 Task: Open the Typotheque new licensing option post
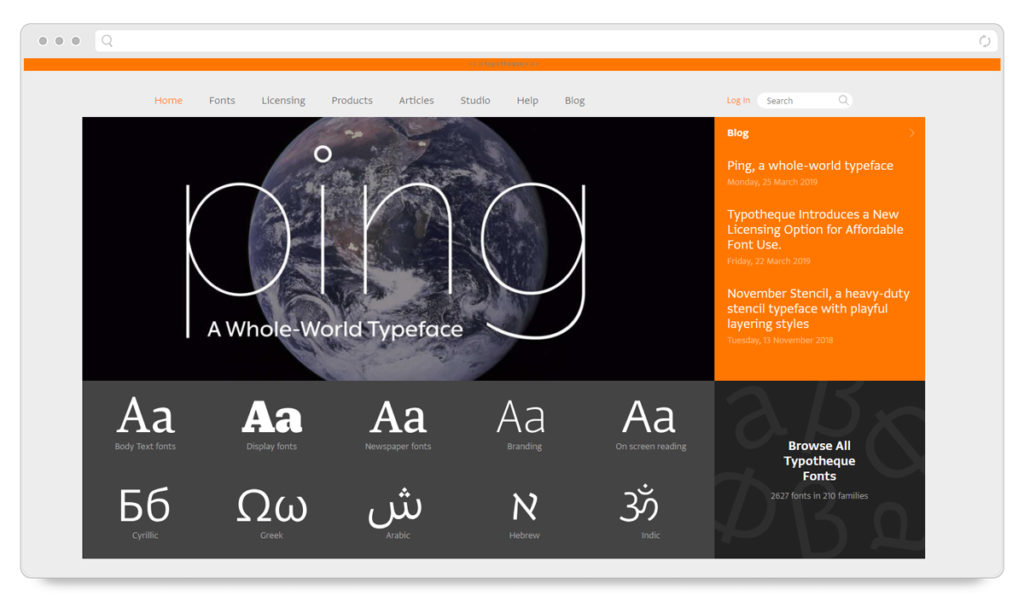815,229
